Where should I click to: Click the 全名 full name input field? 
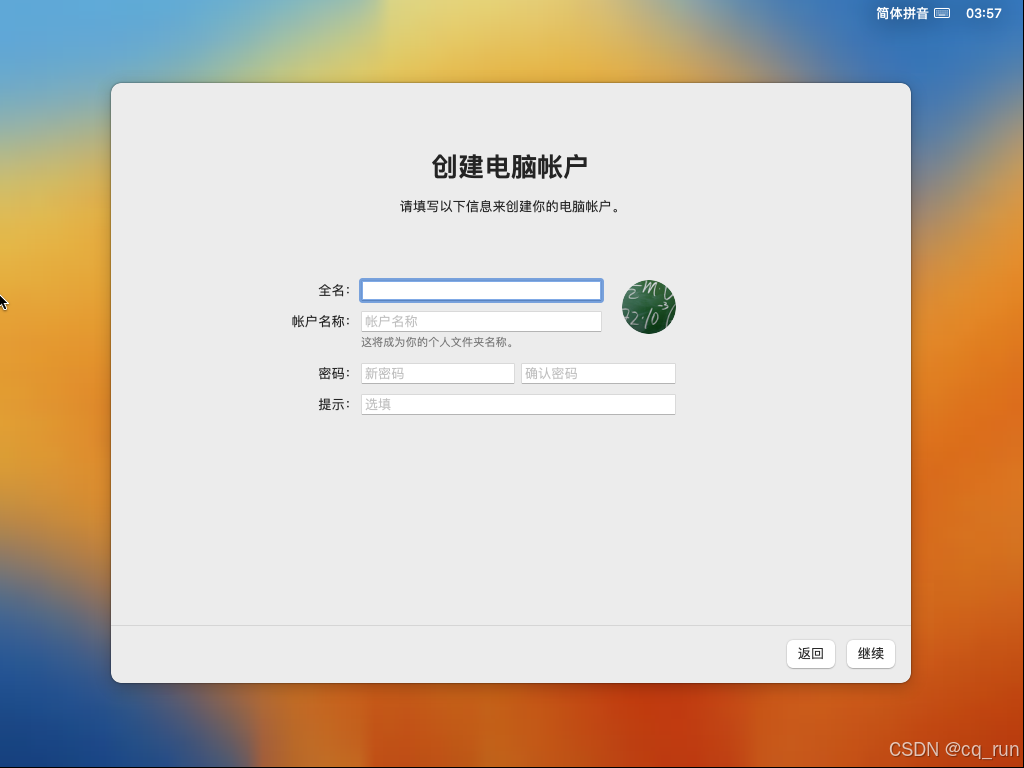tap(481, 291)
